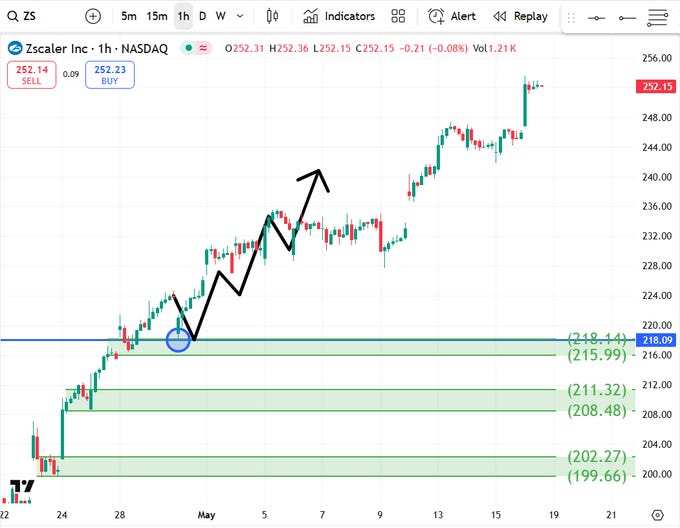
Task: Select the (202.27) zone label
Action: click(597, 456)
